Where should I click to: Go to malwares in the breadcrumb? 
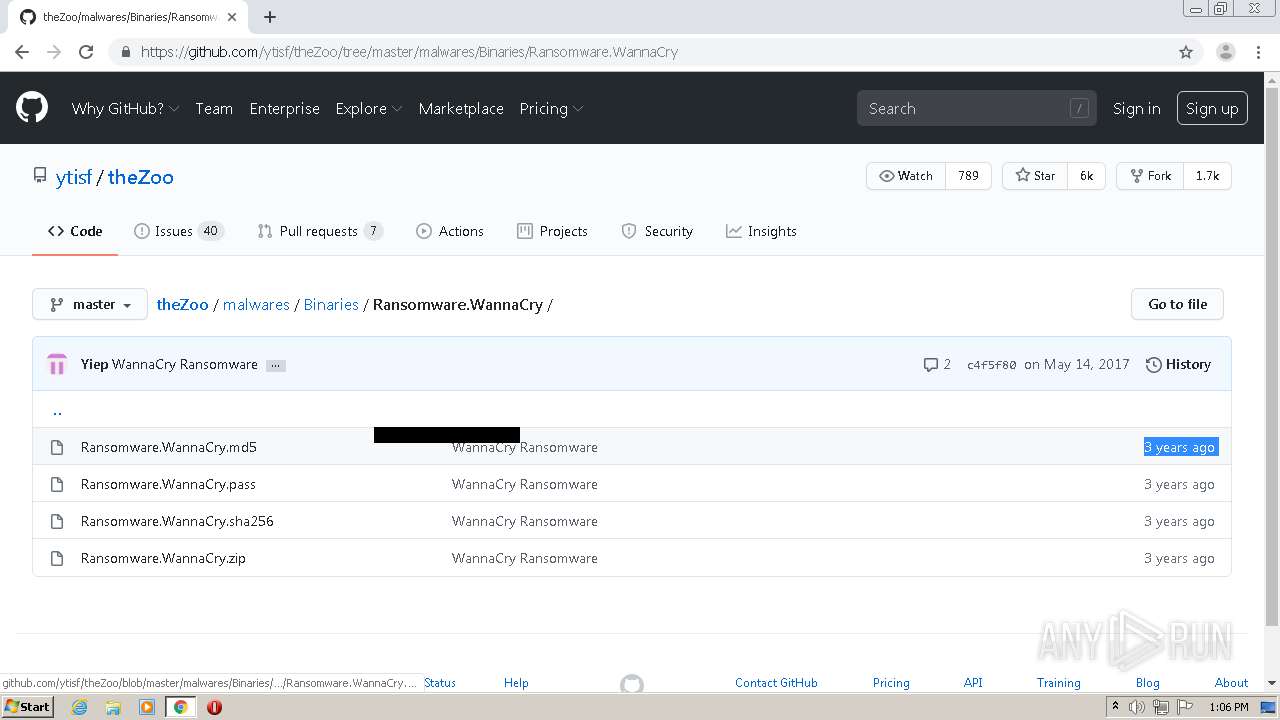(256, 304)
